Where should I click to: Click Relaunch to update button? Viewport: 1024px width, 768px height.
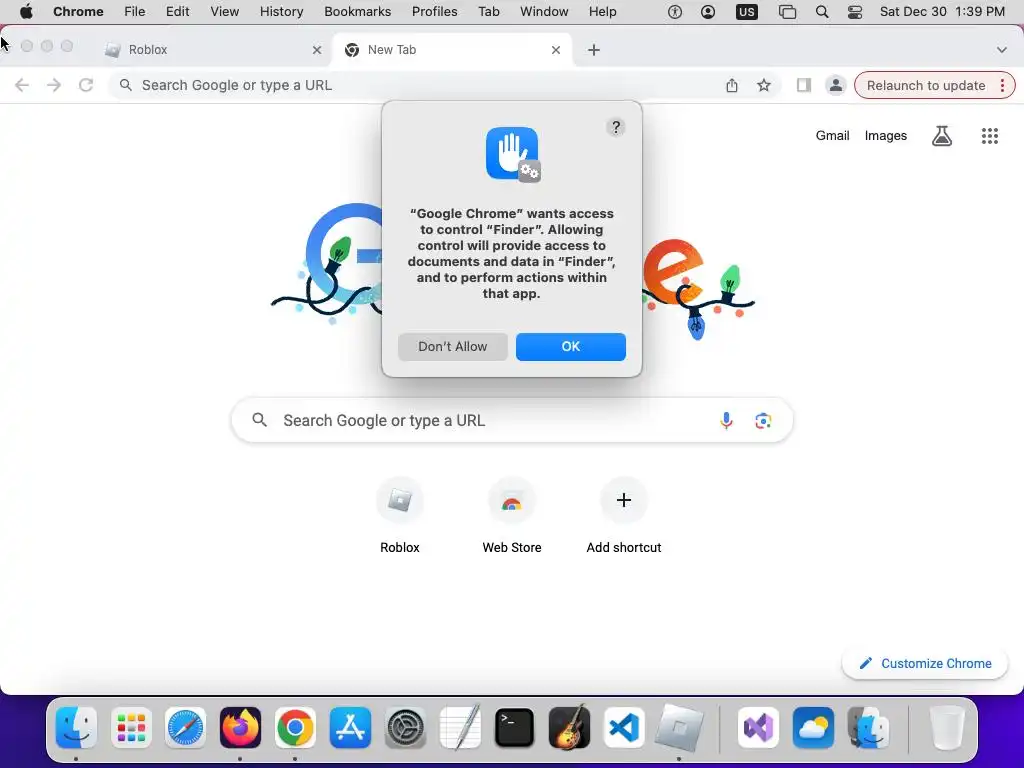click(x=925, y=86)
